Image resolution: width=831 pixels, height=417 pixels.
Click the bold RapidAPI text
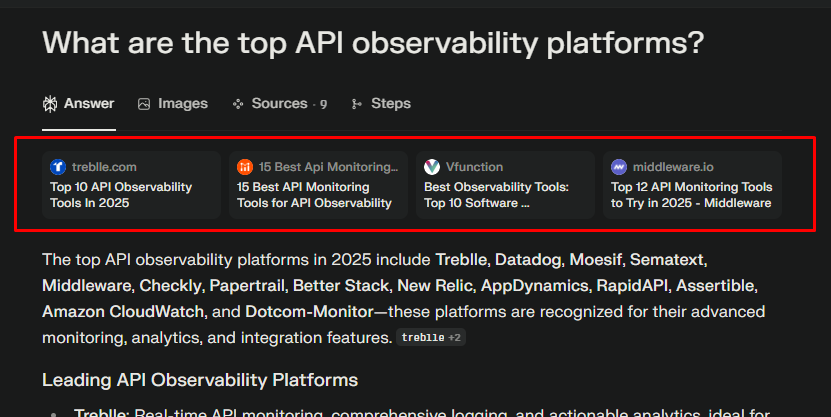632,286
